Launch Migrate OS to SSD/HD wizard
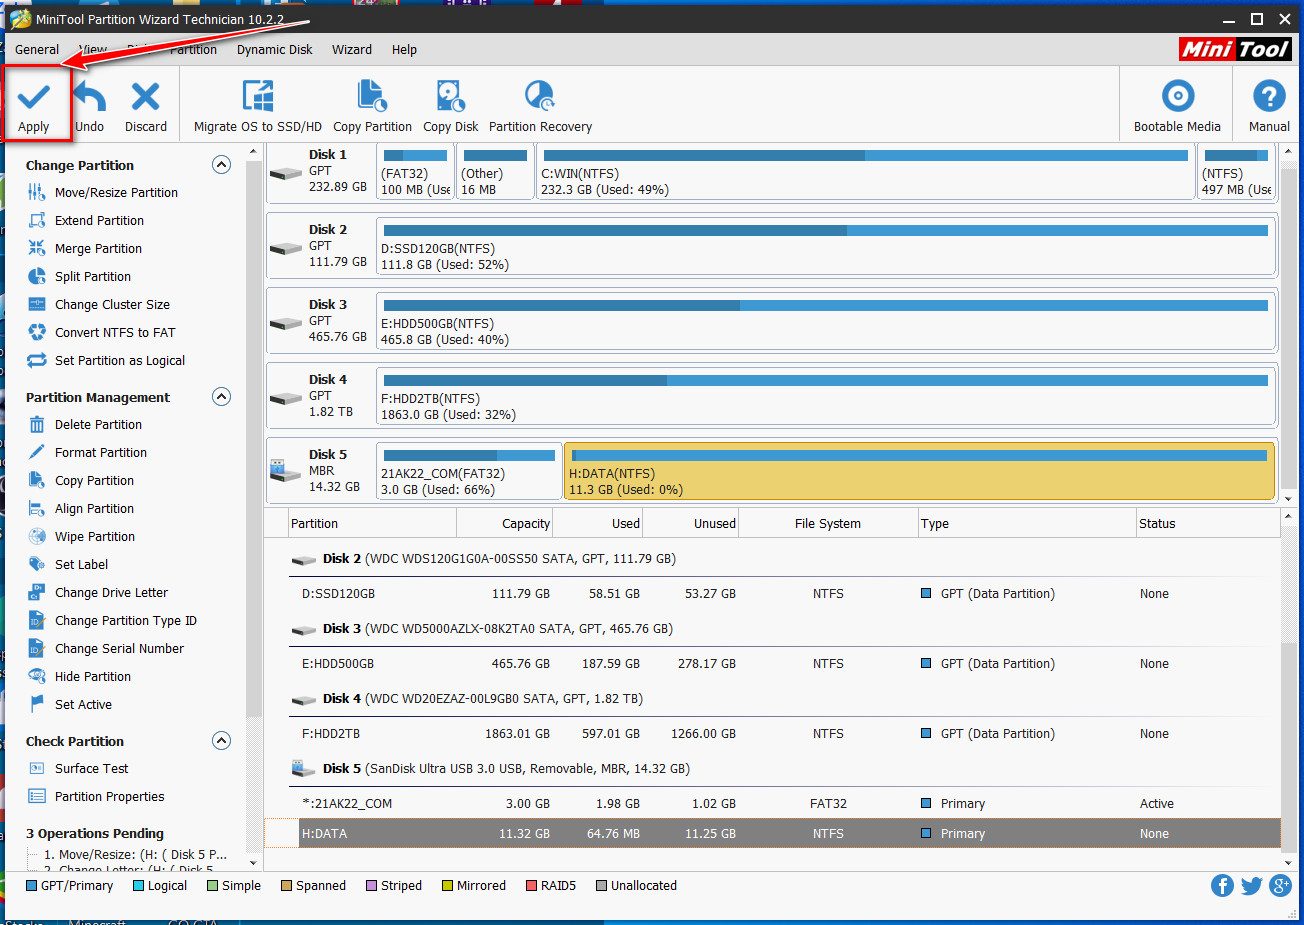The width and height of the screenshot is (1304, 925). tap(258, 104)
